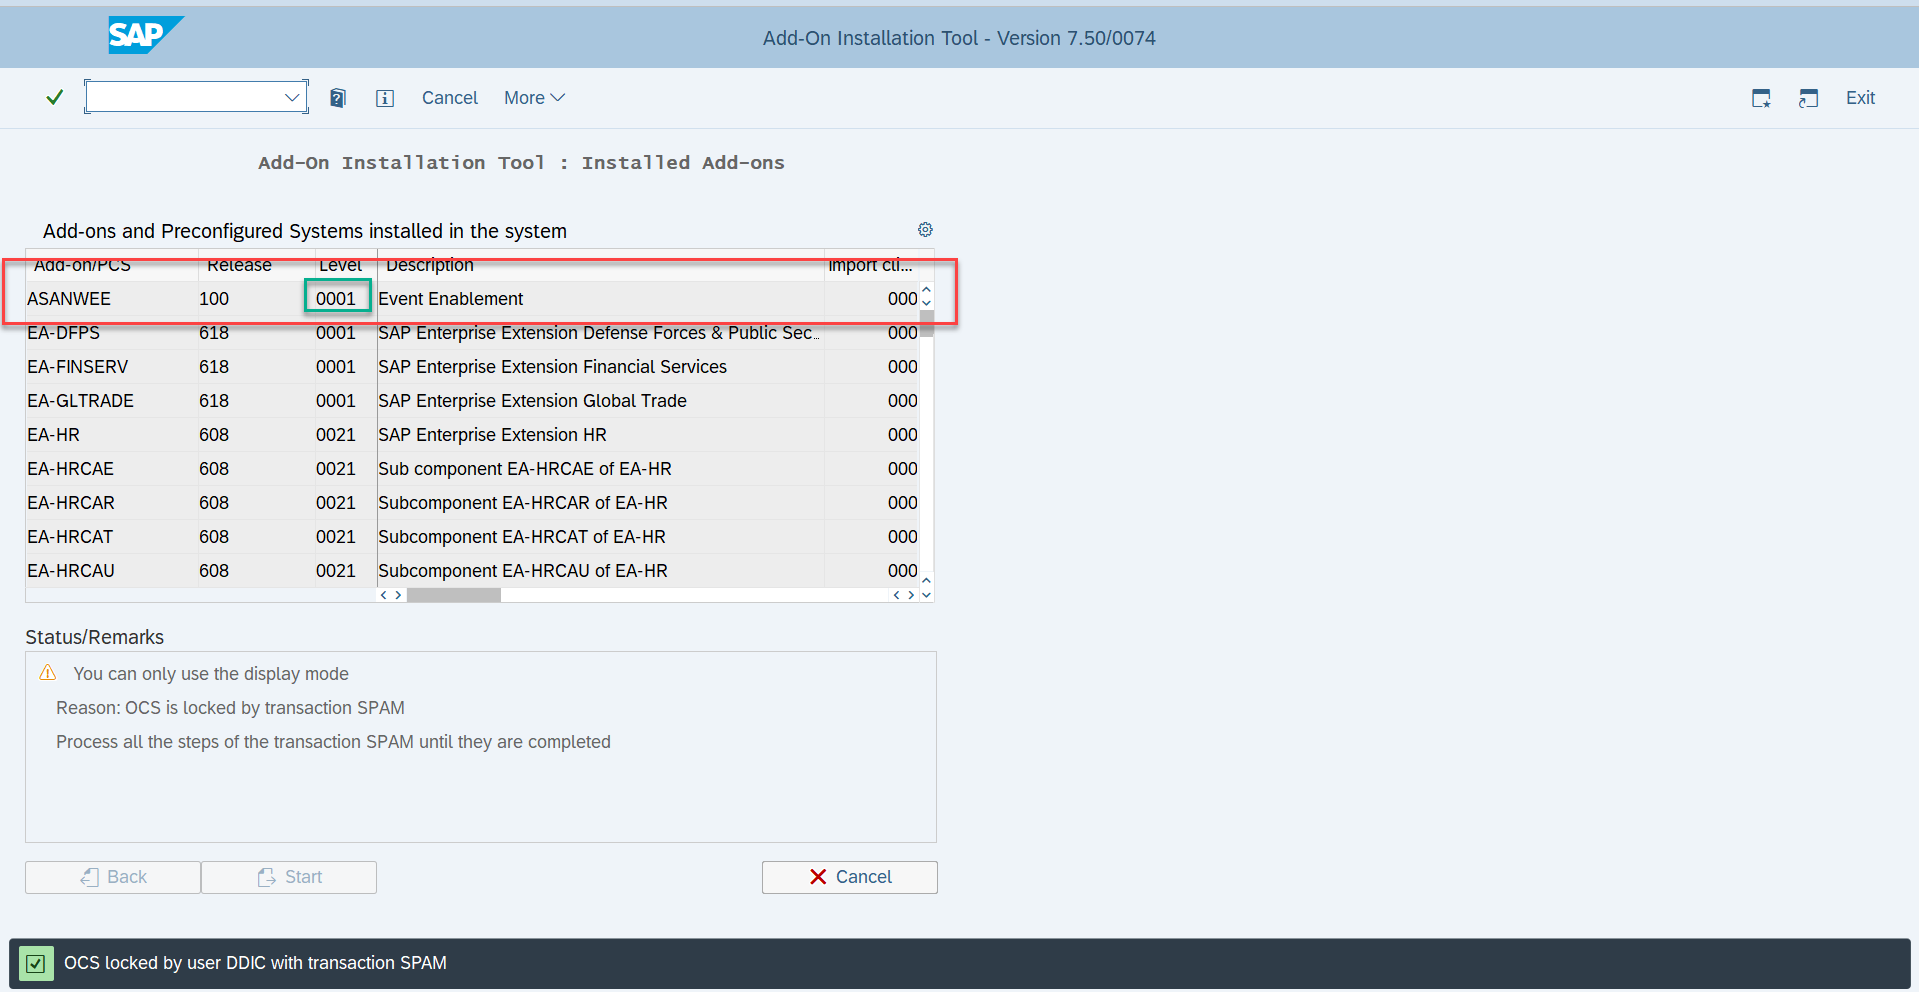Image resolution: width=1919 pixels, height=992 pixels.
Task: Click the warning triangle icon in Status/Remarks
Action: [x=48, y=672]
